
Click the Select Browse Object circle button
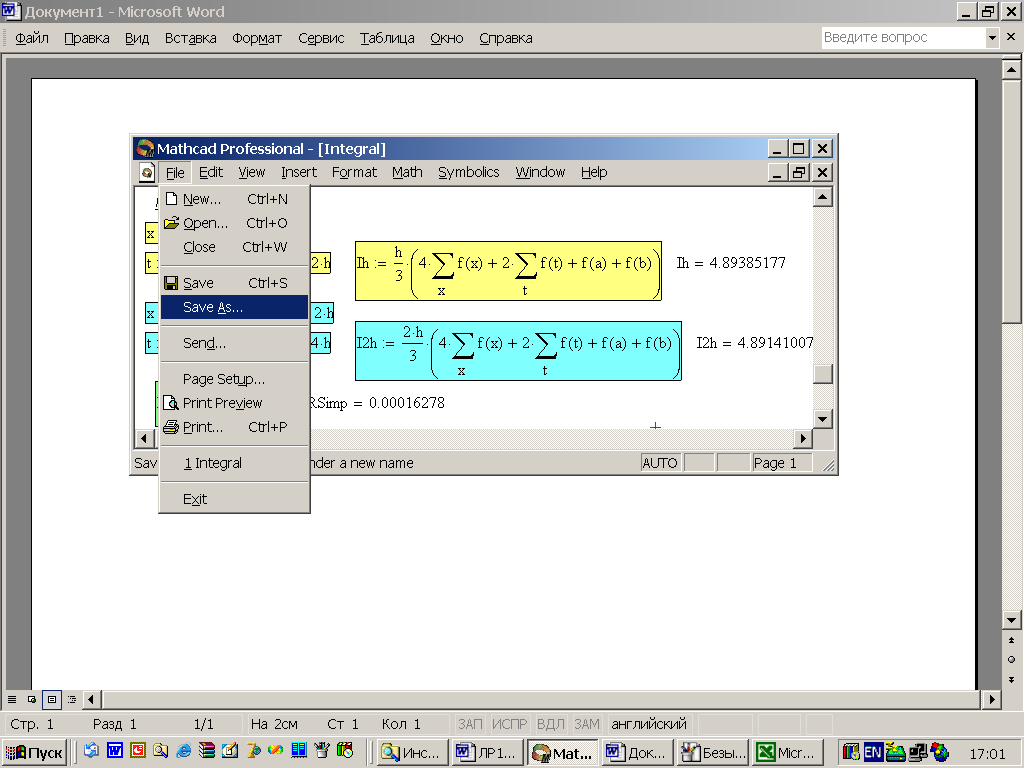1011,660
